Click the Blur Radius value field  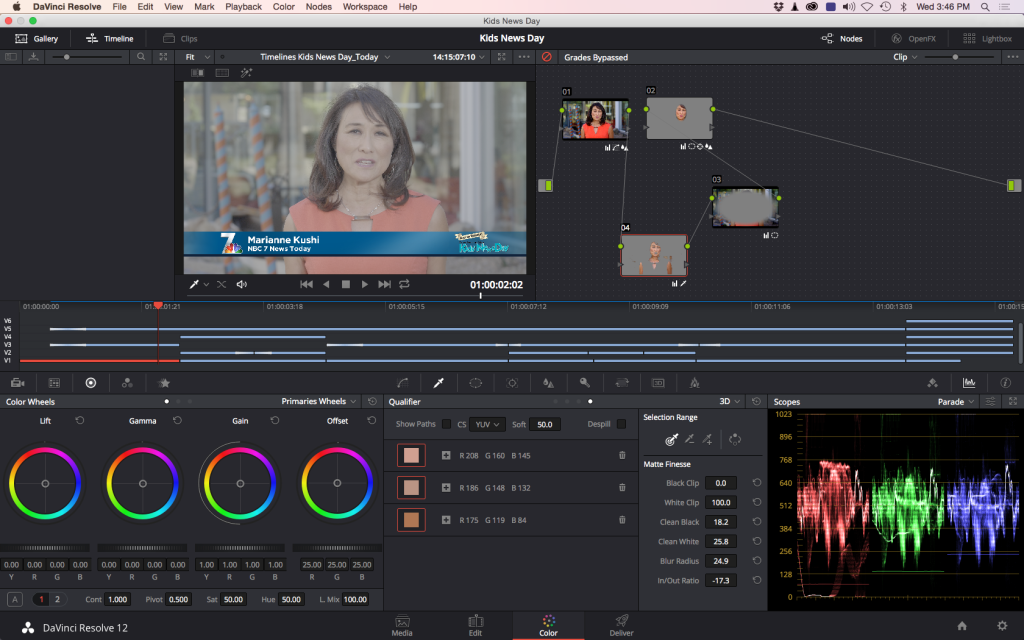720,561
